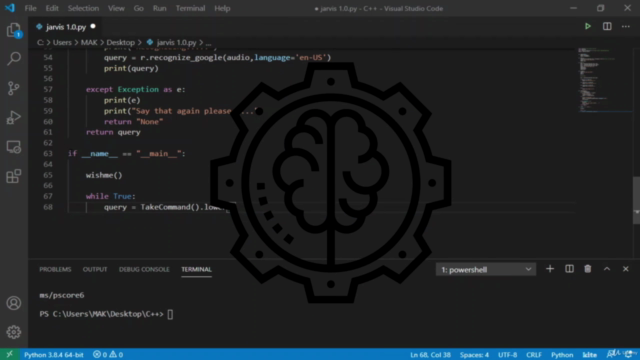Screen dimensions: 640x360
Task: Click the print(query) statement on line 55
Action: [x=131, y=68]
